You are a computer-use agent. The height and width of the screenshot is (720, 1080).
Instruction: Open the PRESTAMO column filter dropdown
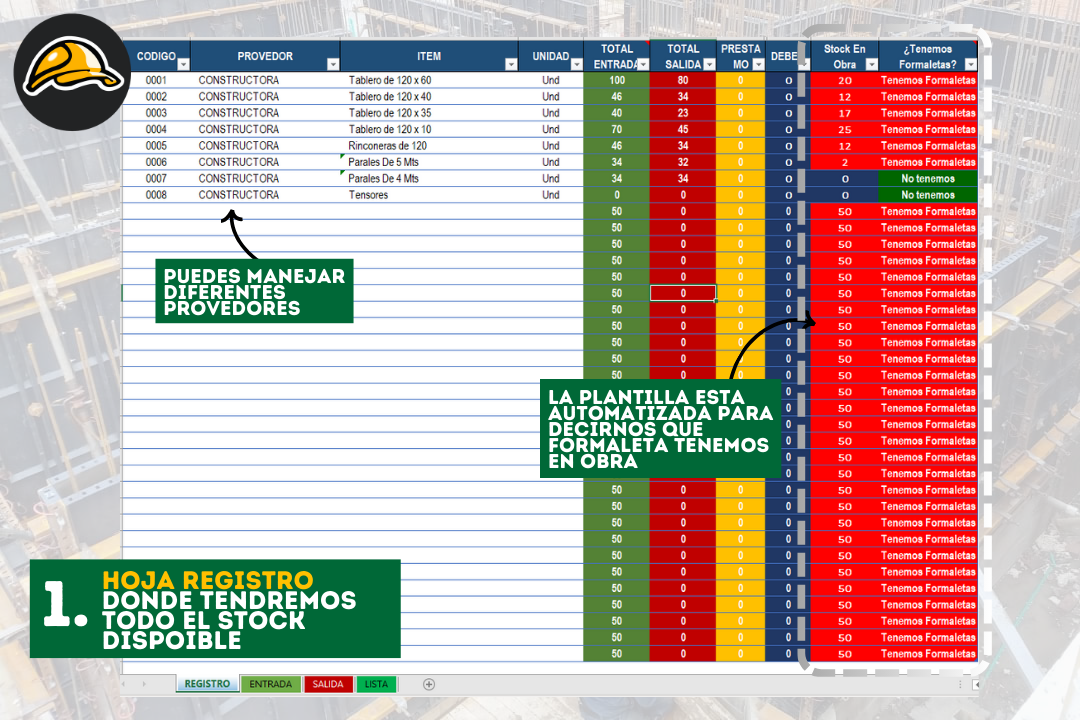coord(758,64)
